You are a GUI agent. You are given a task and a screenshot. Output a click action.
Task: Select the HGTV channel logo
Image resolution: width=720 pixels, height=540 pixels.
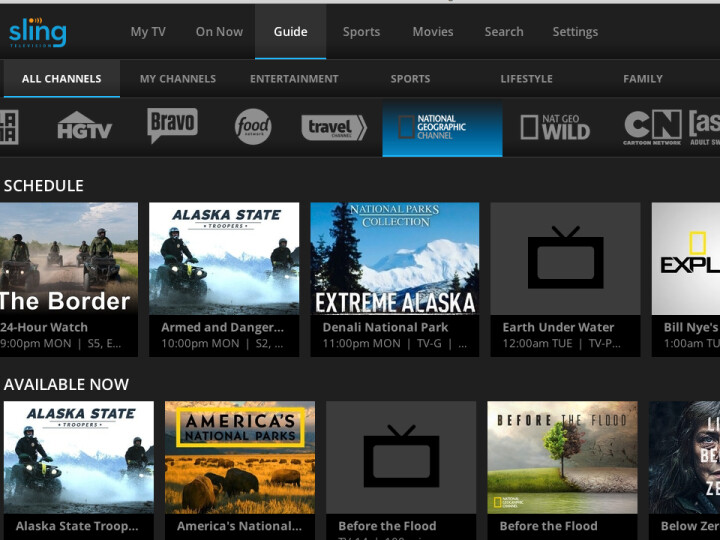(x=84, y=125)
